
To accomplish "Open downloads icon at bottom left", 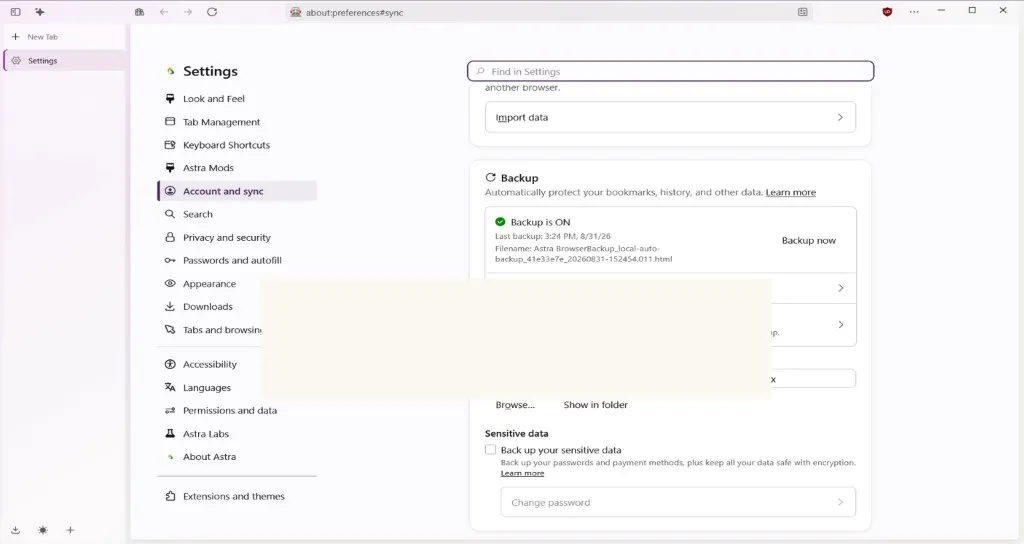I will [16, 530].
